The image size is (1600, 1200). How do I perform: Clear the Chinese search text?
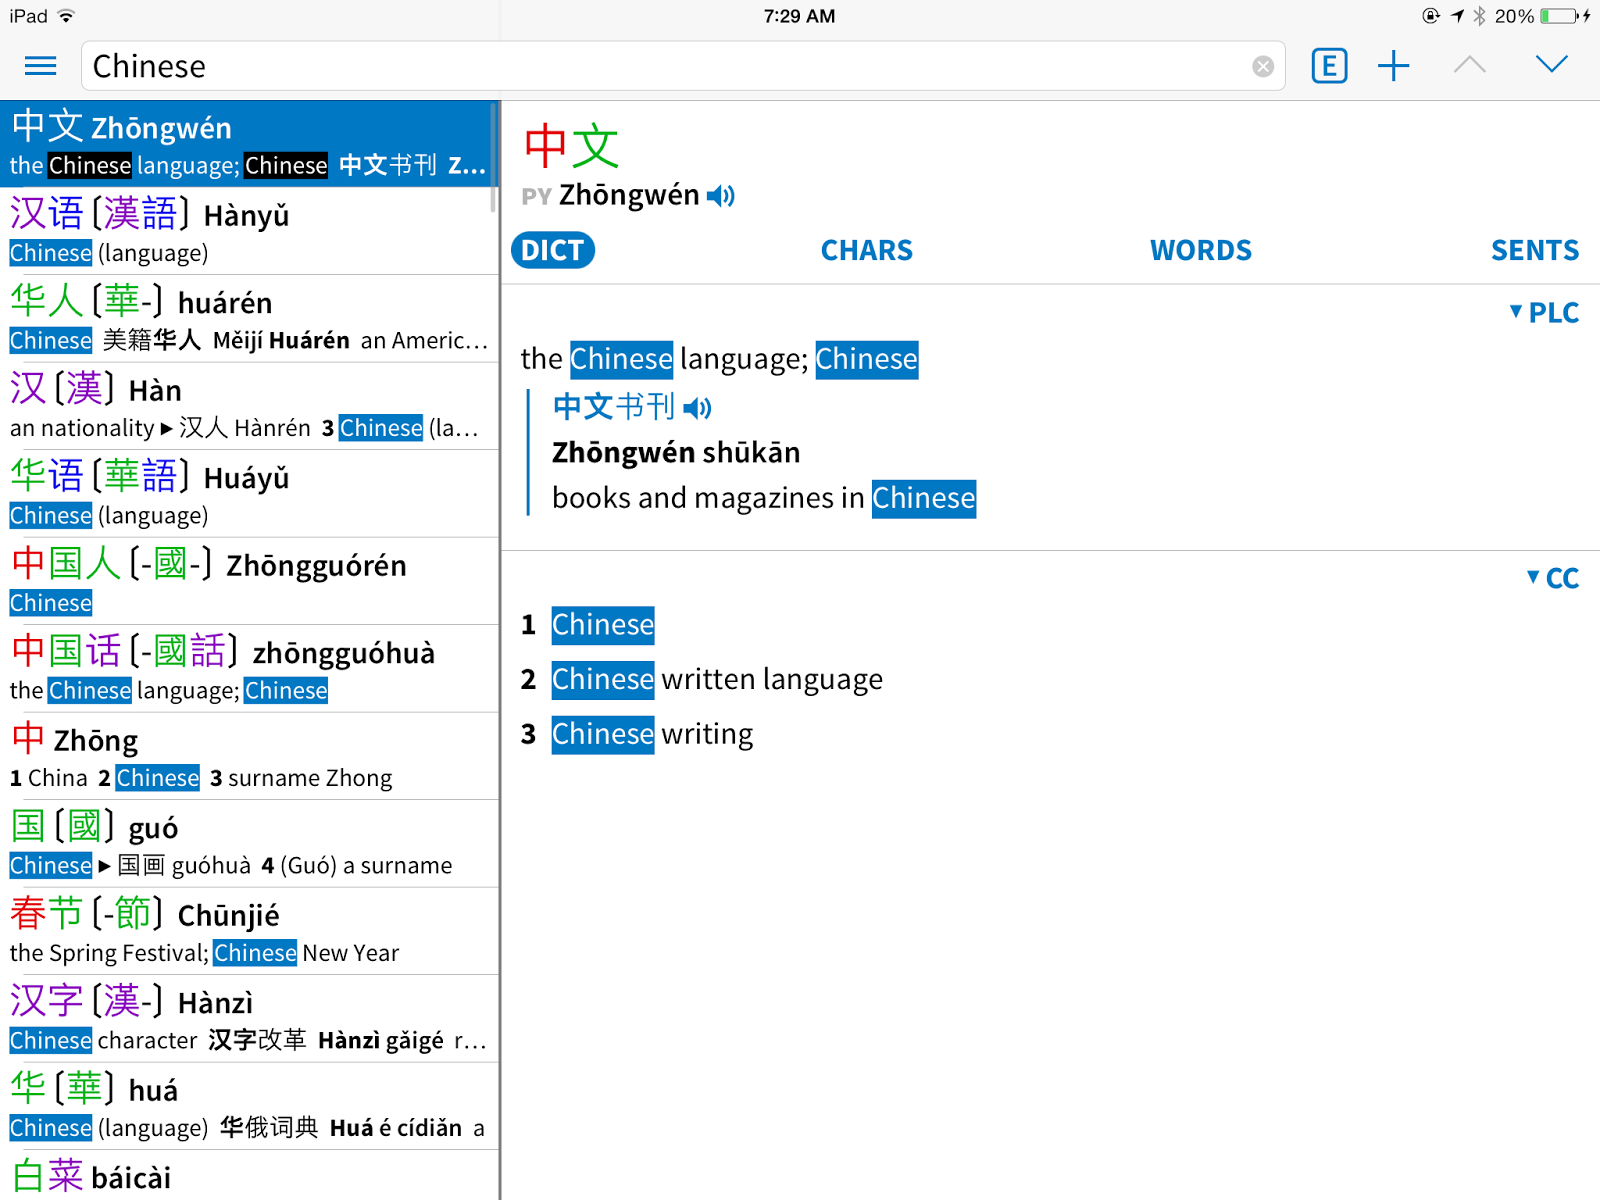tap(1261, 66)
